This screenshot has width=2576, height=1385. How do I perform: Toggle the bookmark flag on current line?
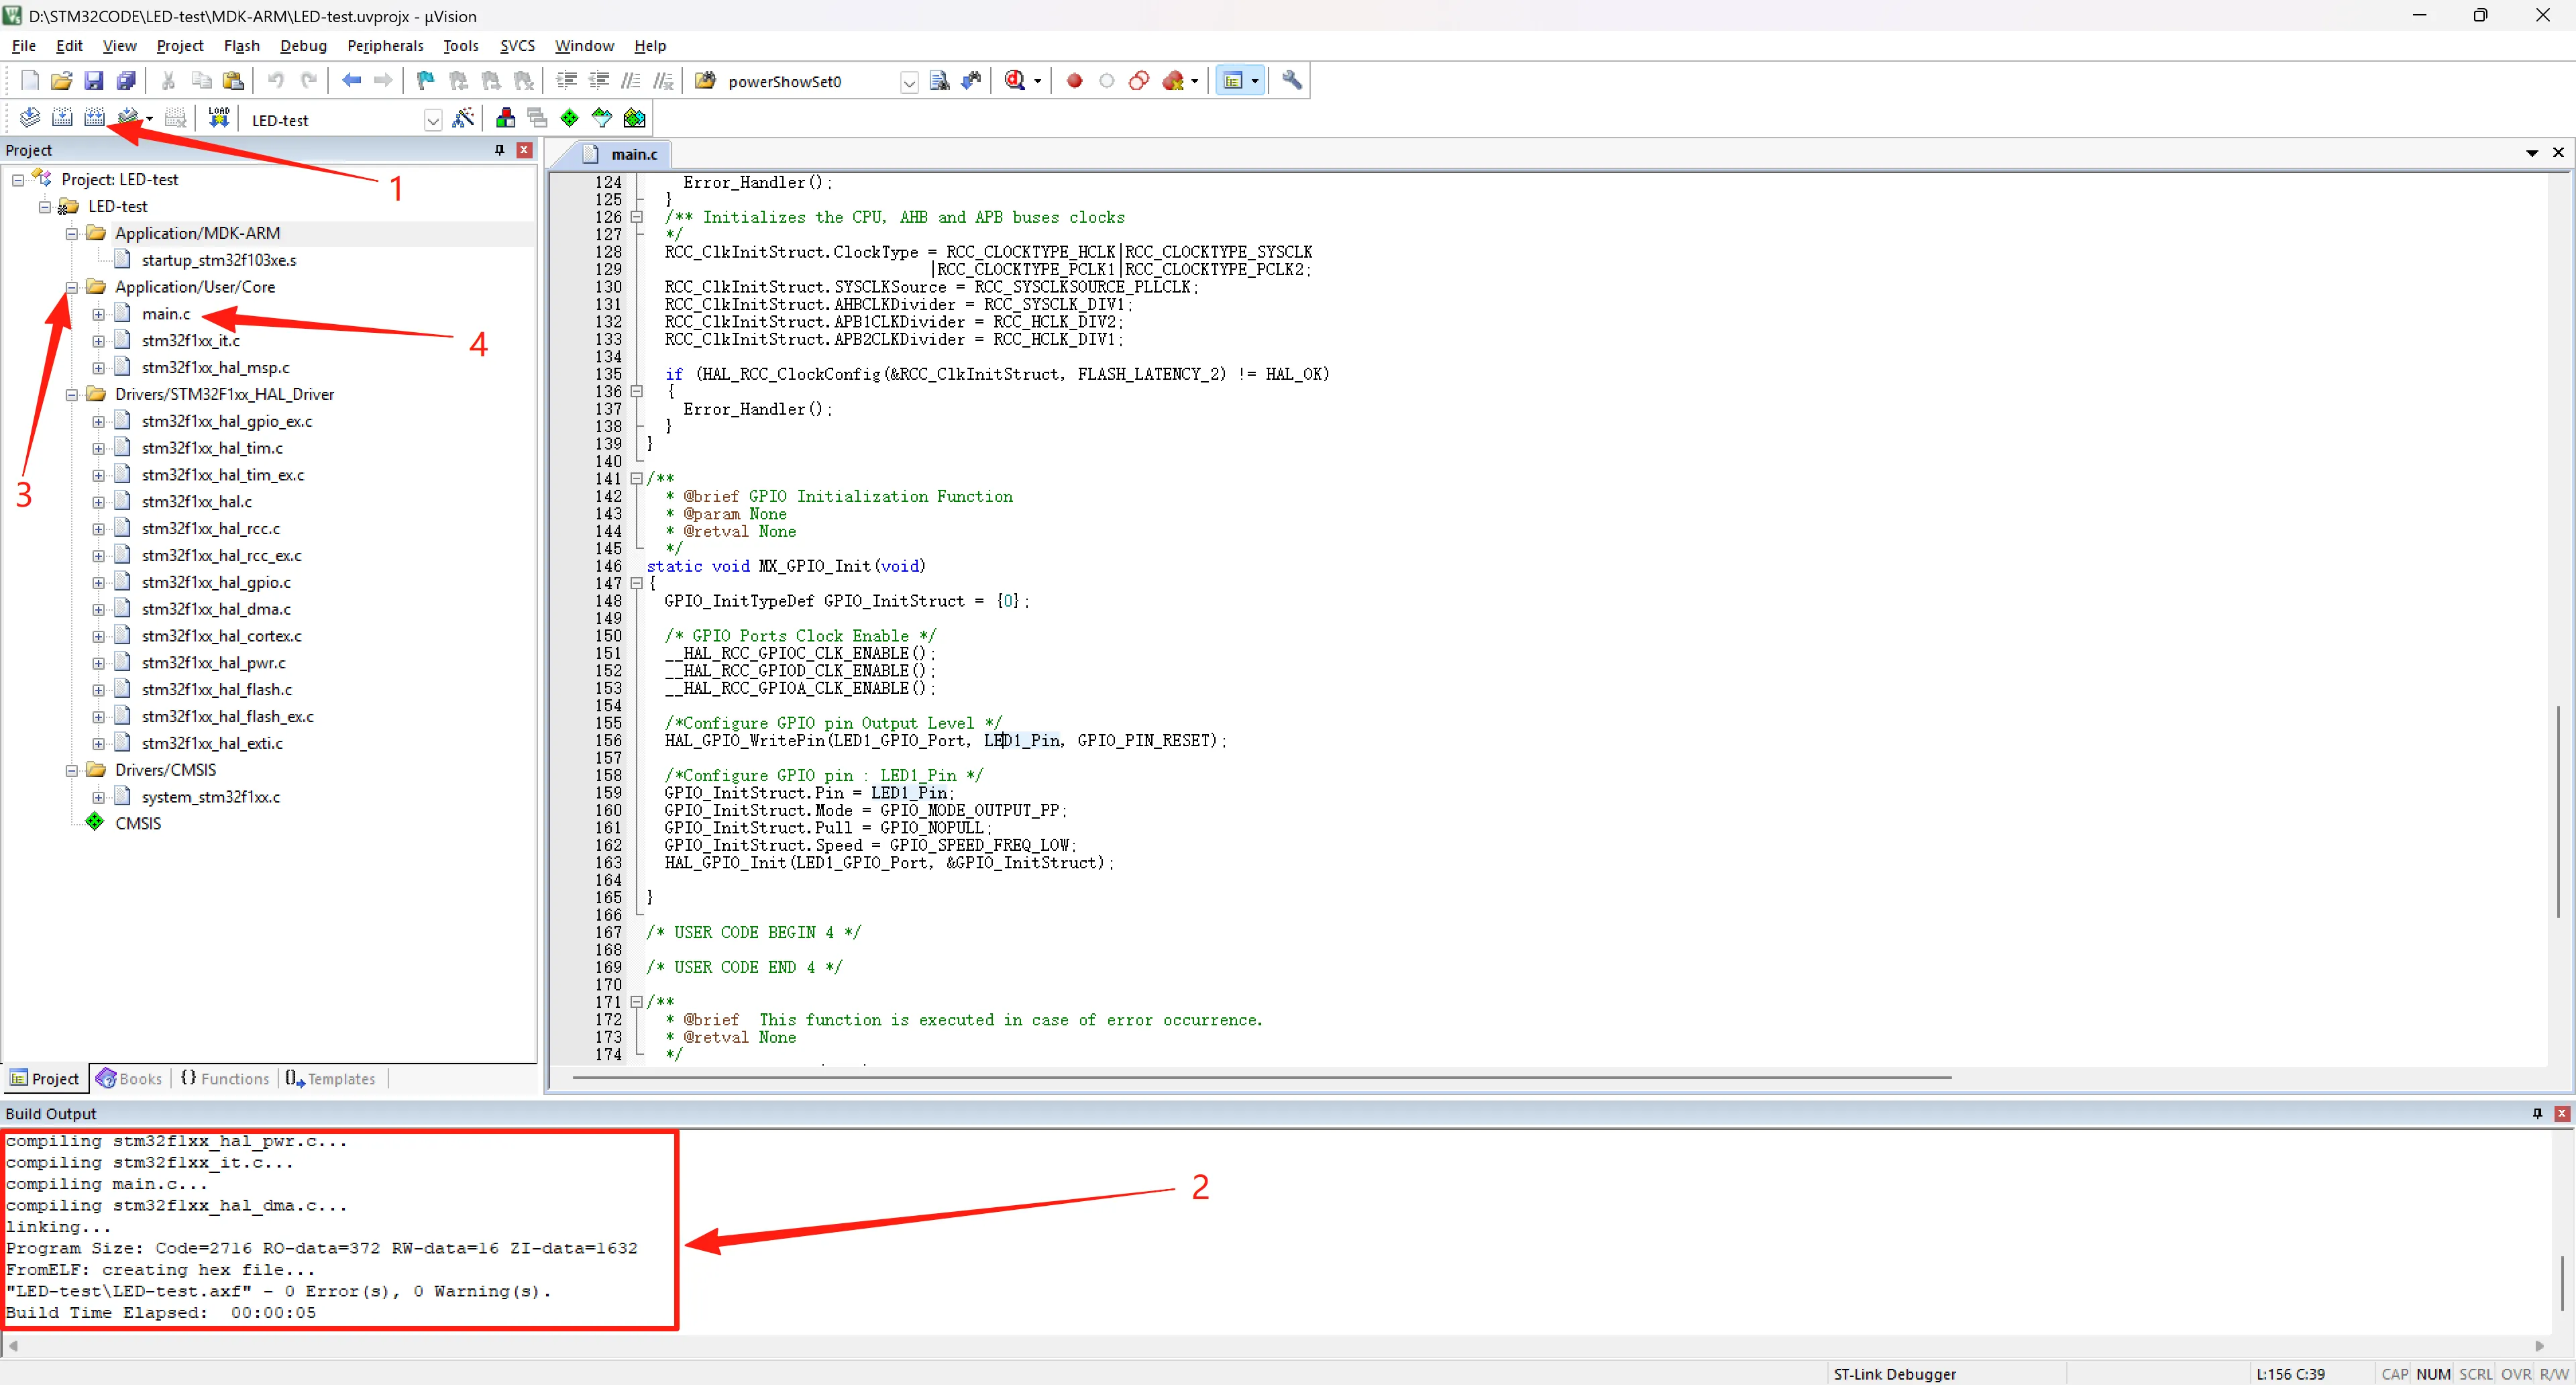click(425, 81)
